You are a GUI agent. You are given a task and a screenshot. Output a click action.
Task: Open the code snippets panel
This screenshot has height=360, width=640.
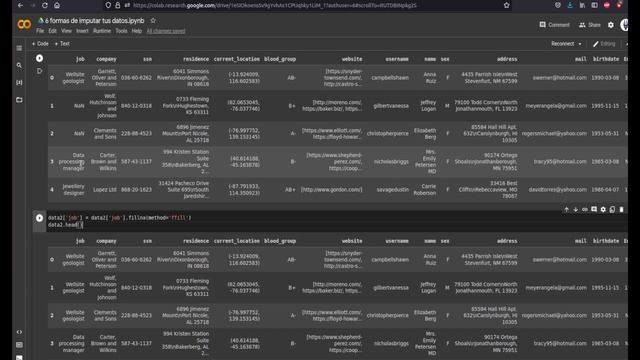click(x=19, y=332)
